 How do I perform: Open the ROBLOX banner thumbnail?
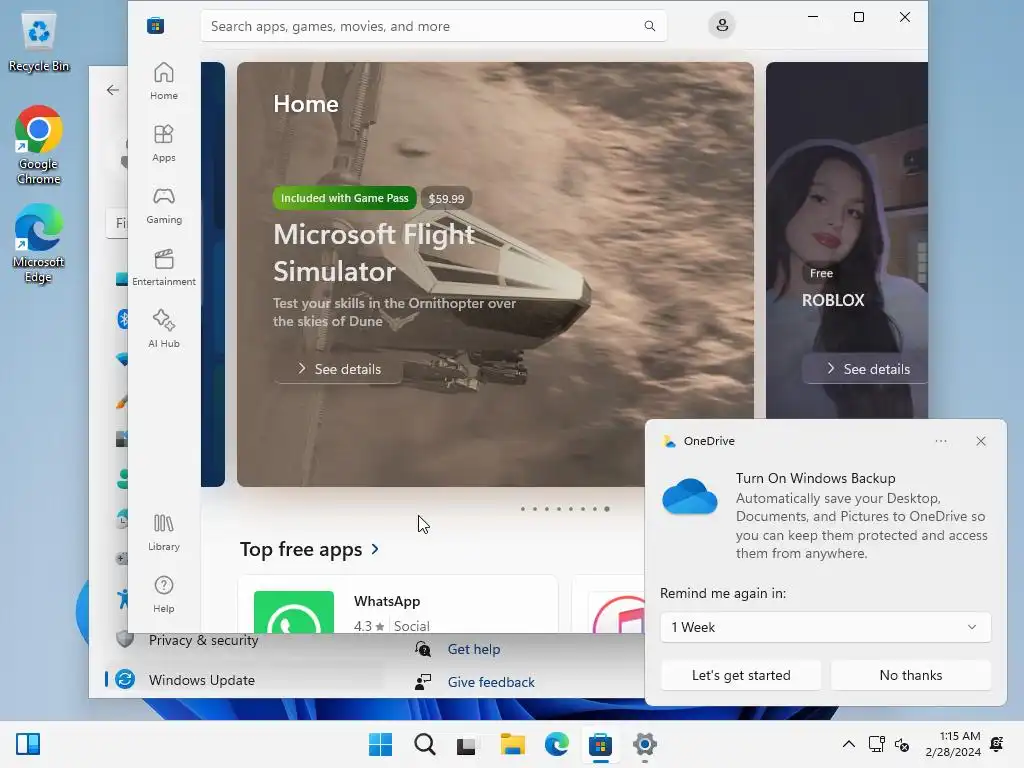point(847,240)
